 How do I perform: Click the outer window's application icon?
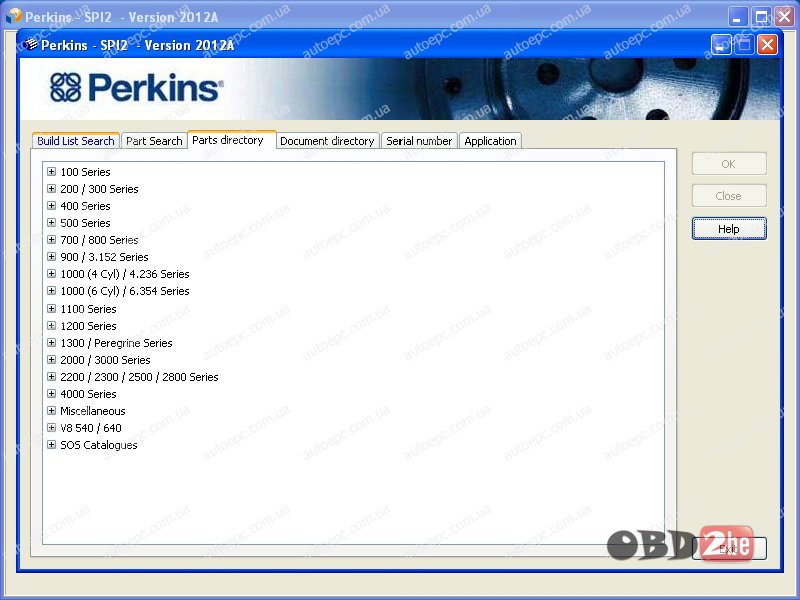coord(14,15)
